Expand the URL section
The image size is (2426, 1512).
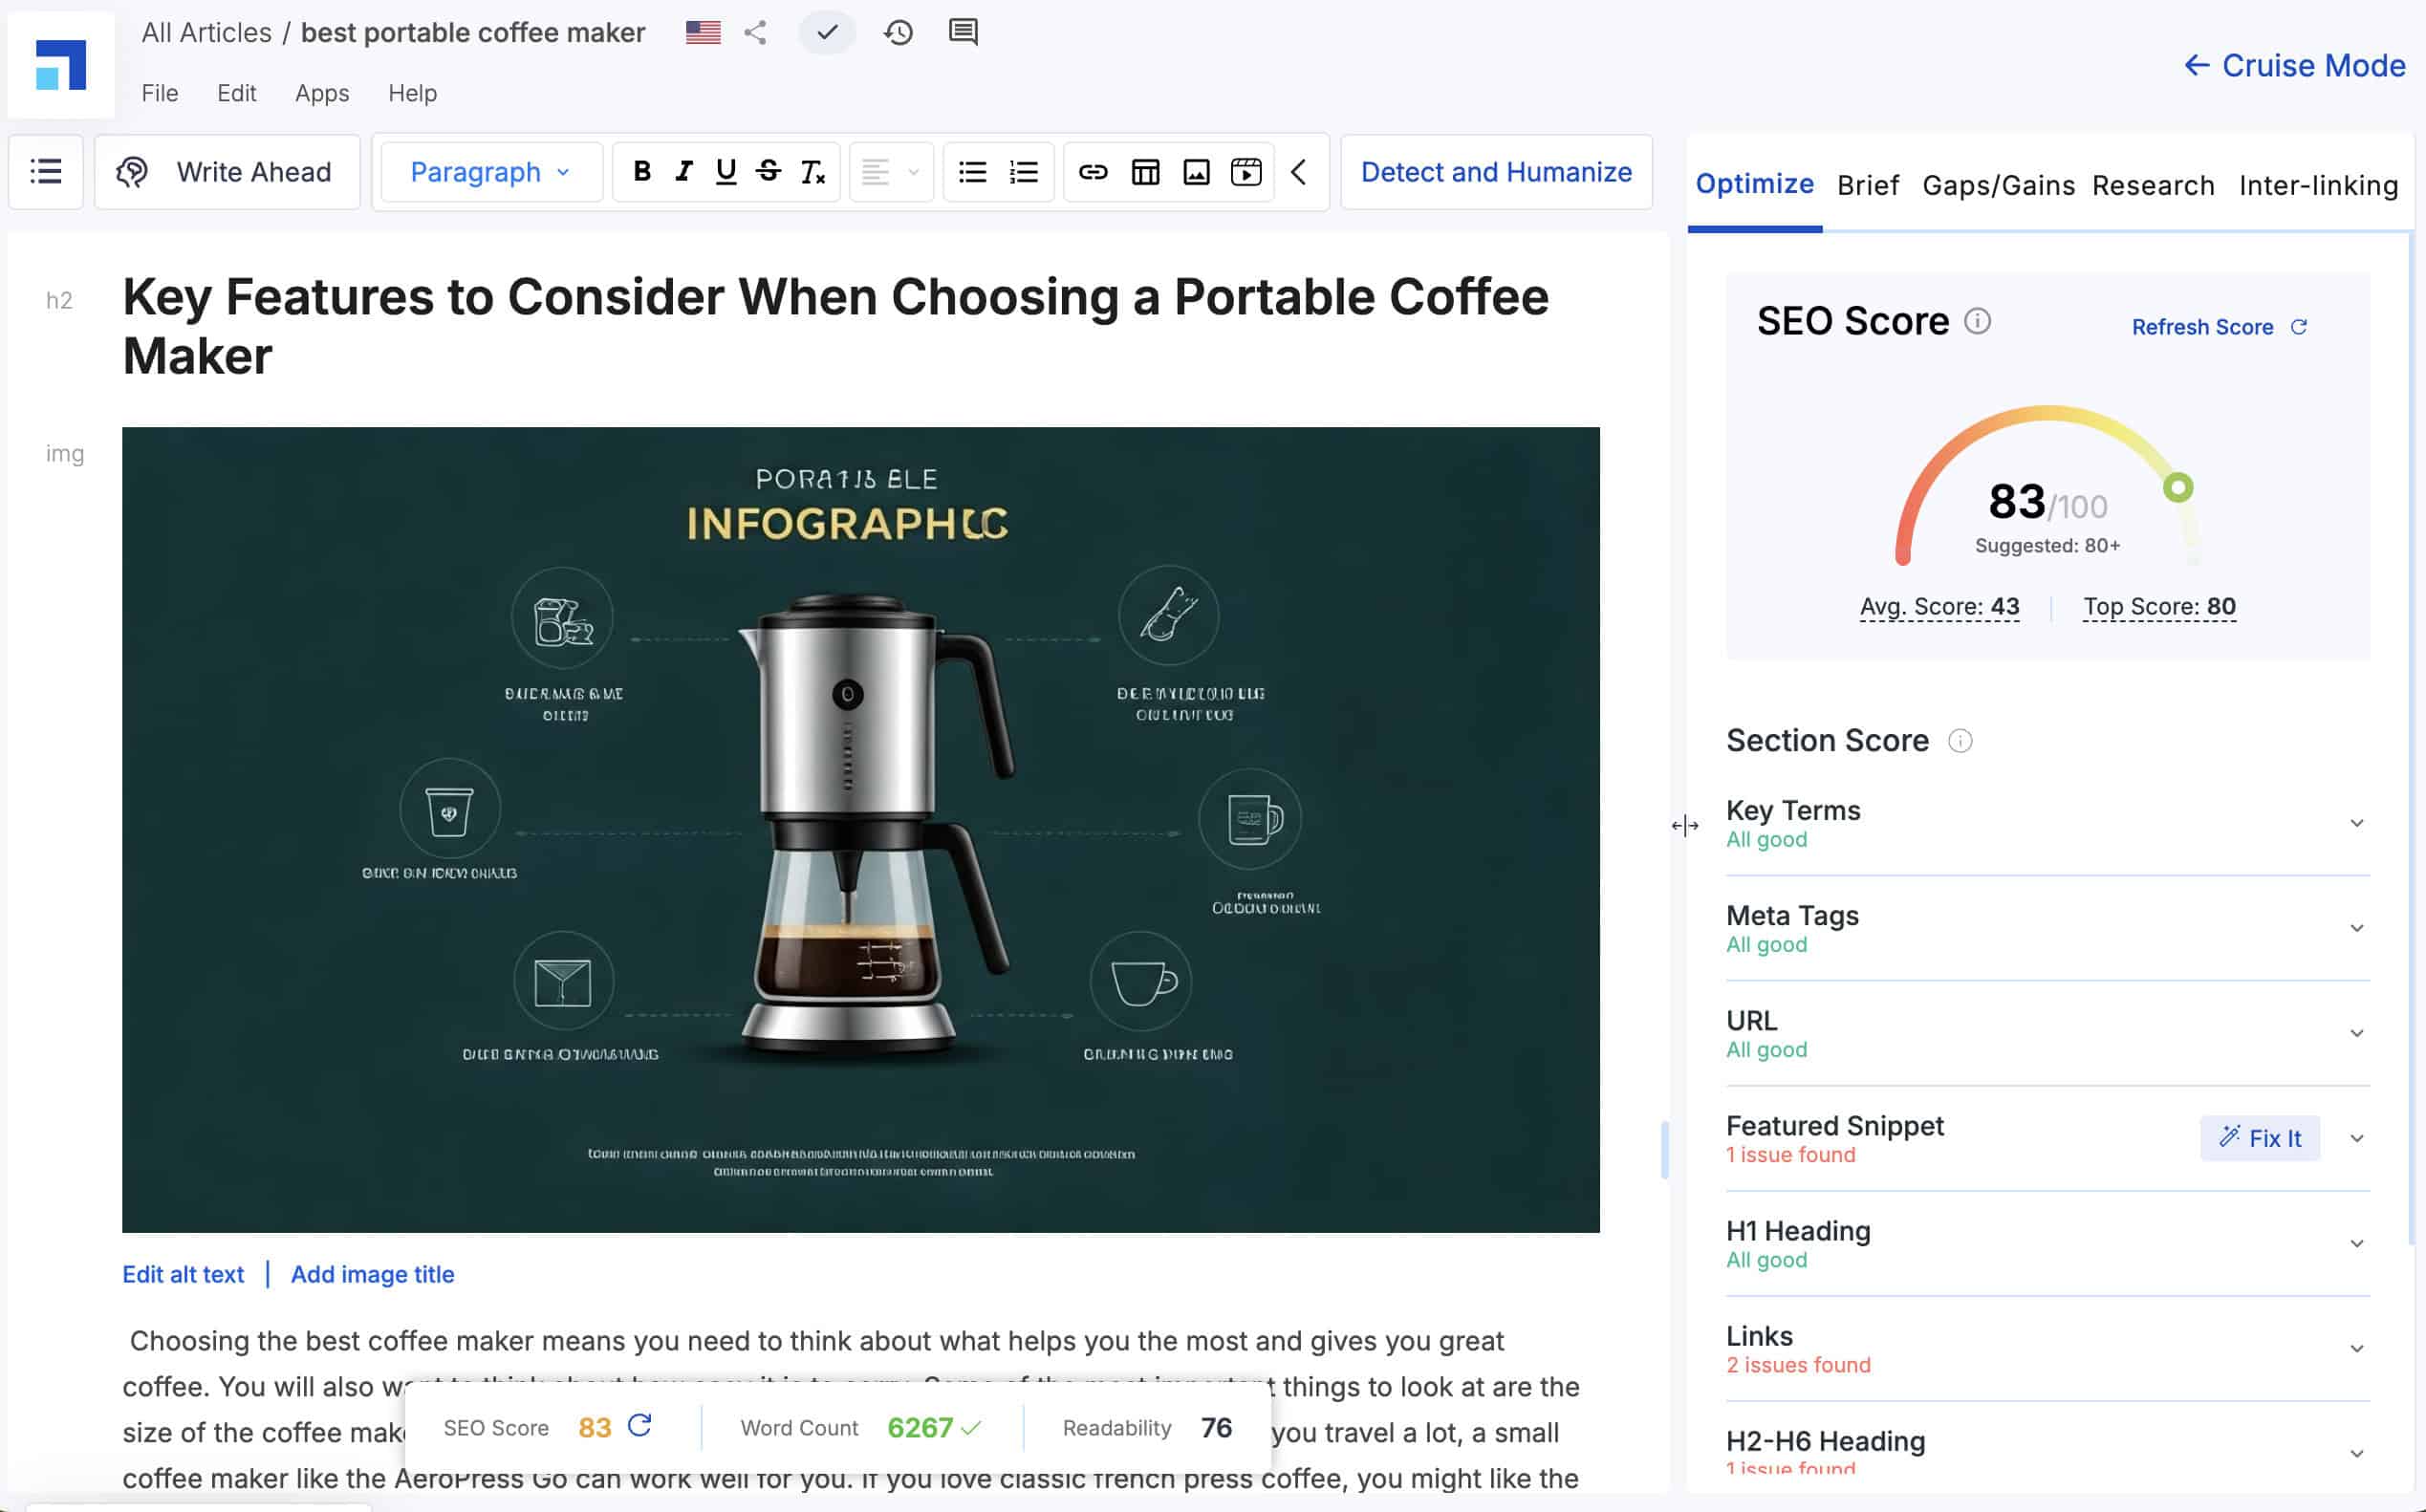(x=2357, y=1033)
